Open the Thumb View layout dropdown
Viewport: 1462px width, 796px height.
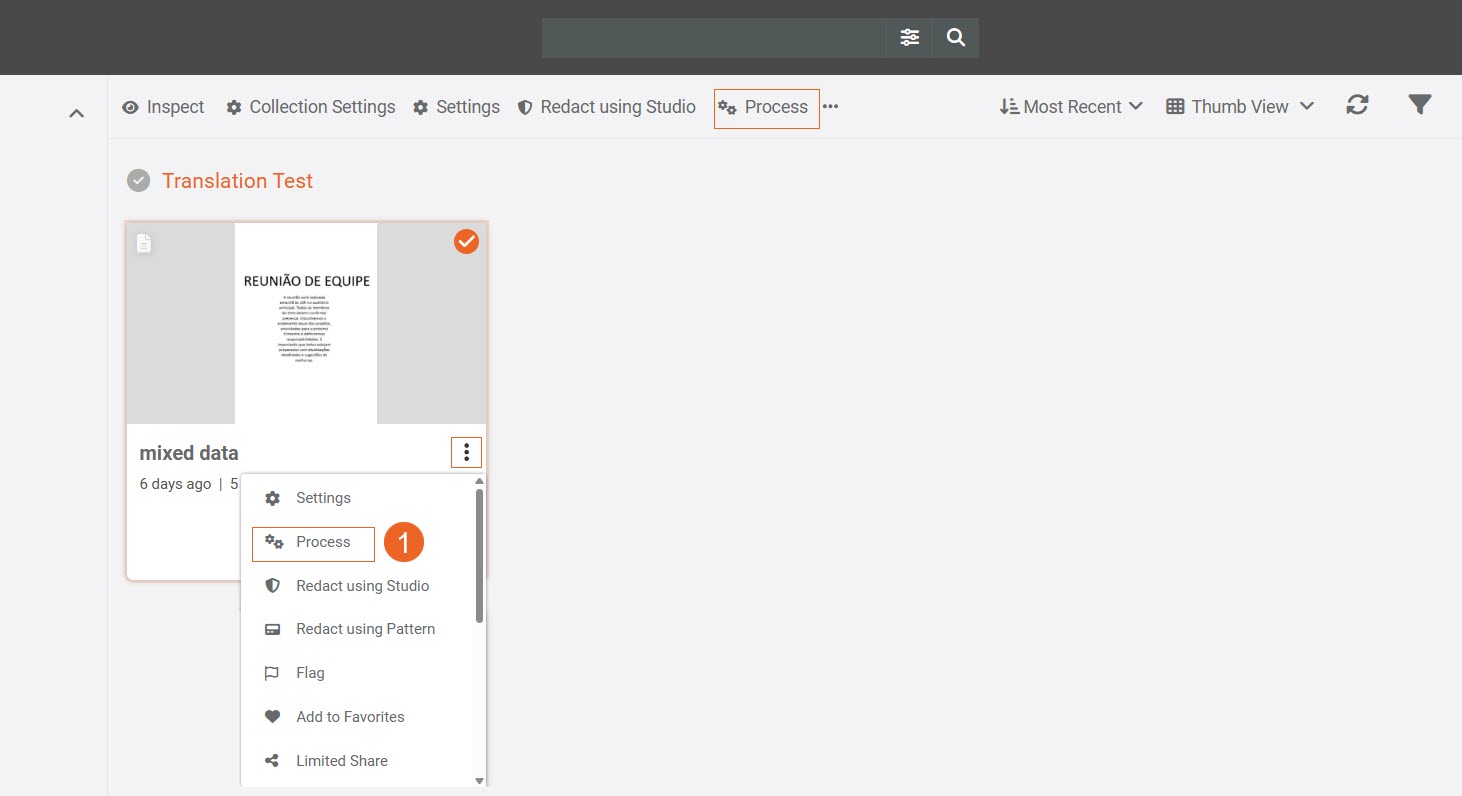[1240, 107]
